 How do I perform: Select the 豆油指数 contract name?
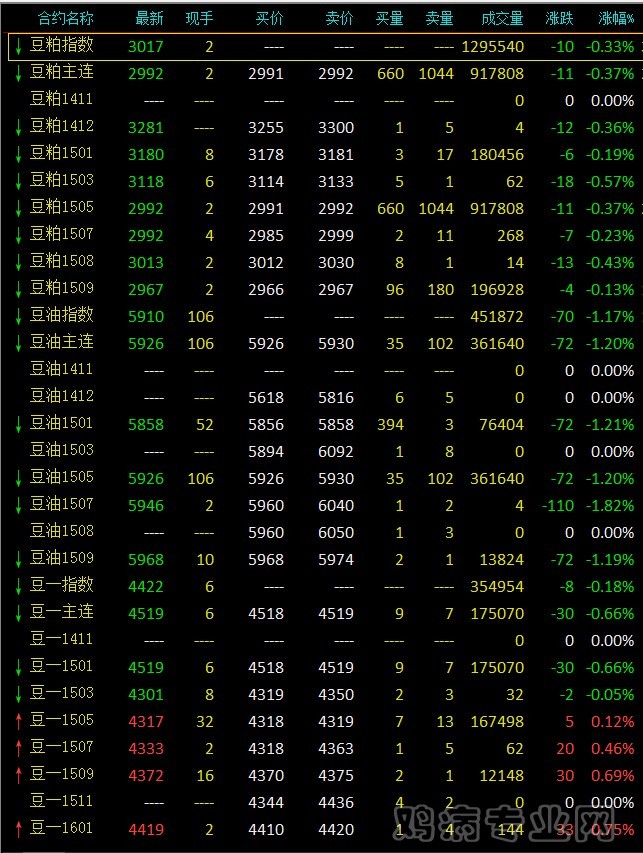pos(62,316)
